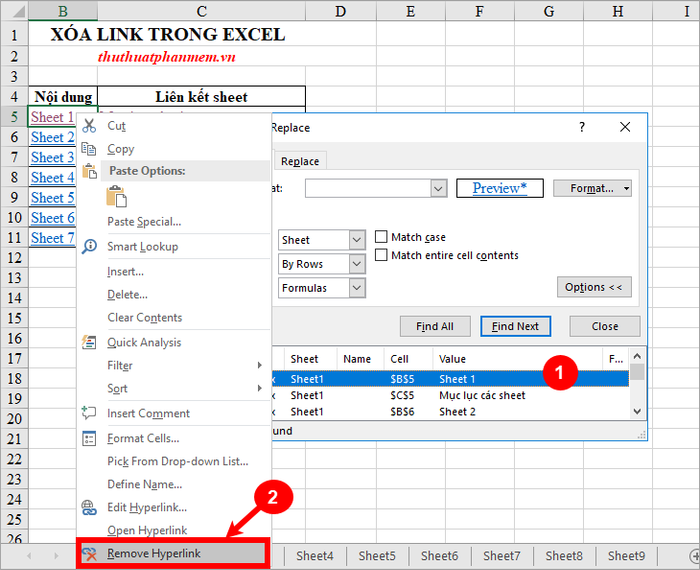Close the Find and Replace dialog via X
The image size is (700, 570).
(x=625, y=127)
